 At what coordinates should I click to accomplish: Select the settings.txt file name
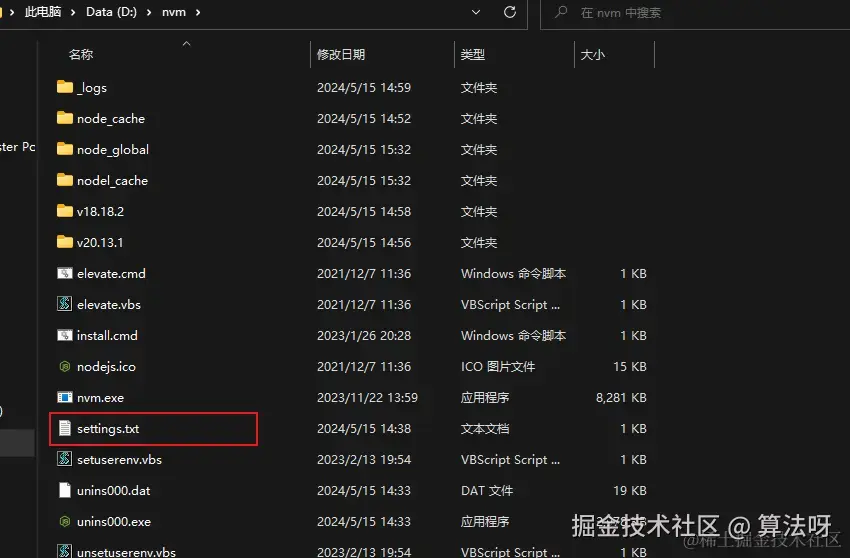point(108,428)
